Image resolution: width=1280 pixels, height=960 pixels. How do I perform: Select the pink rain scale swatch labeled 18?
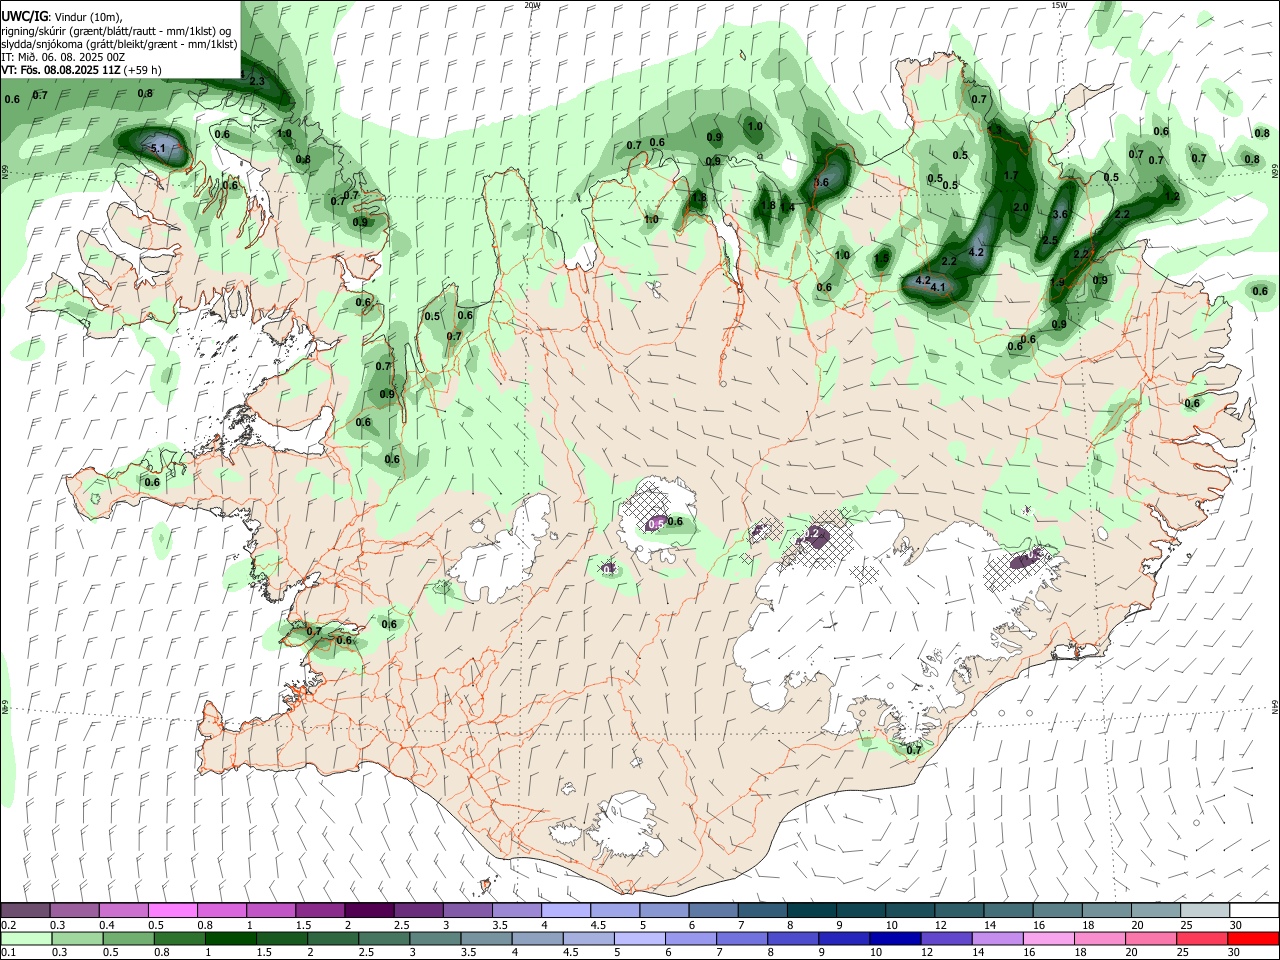click(x=1098, y=938)
